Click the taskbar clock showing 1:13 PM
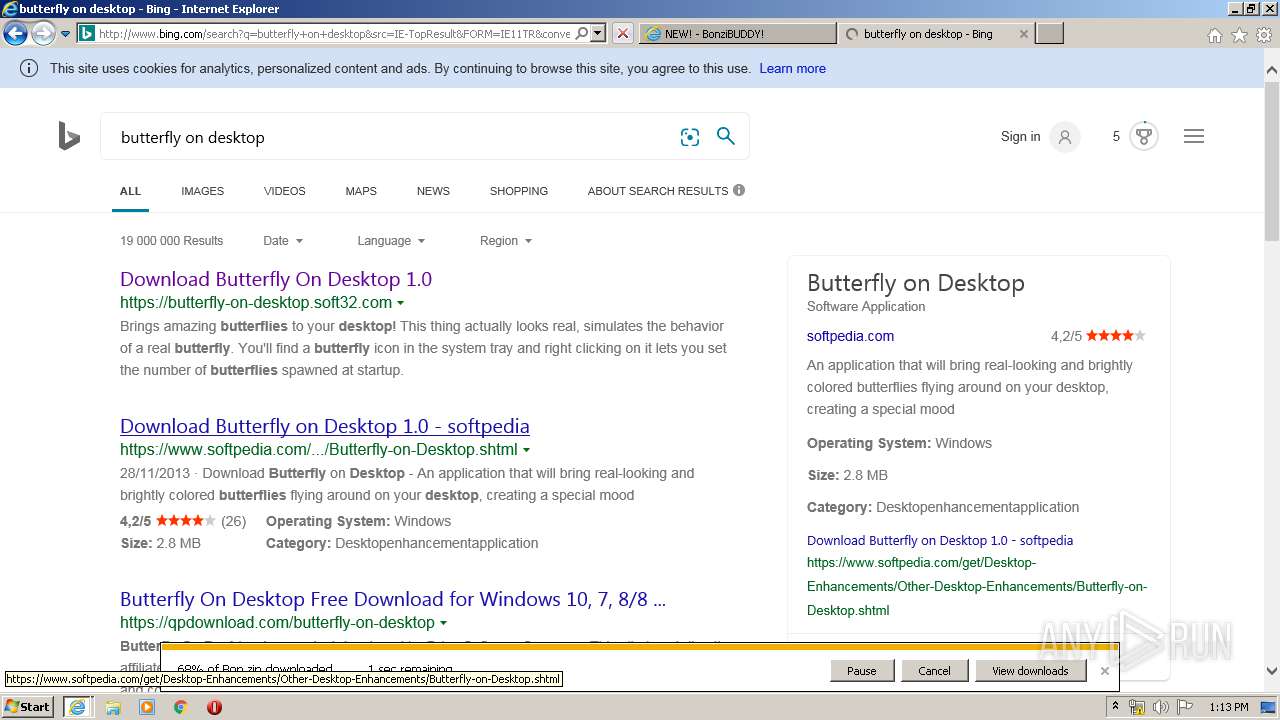Viewport: 1280px width, 720px height. (x=1228, y=707)
